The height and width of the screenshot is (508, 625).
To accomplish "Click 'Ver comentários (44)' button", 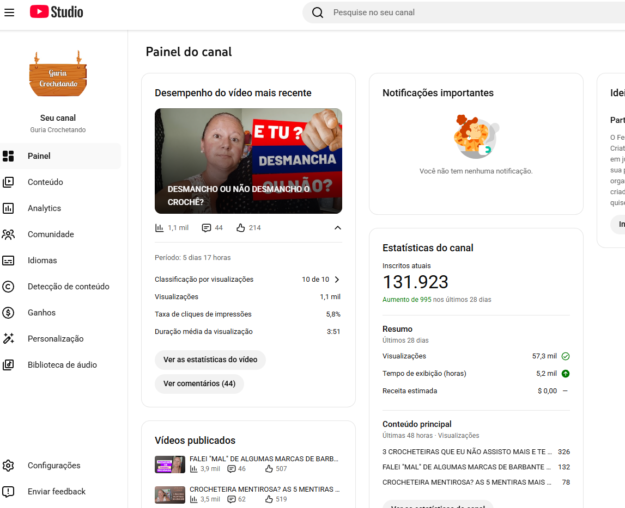I will pyautogui.click(x=199, y=384).
